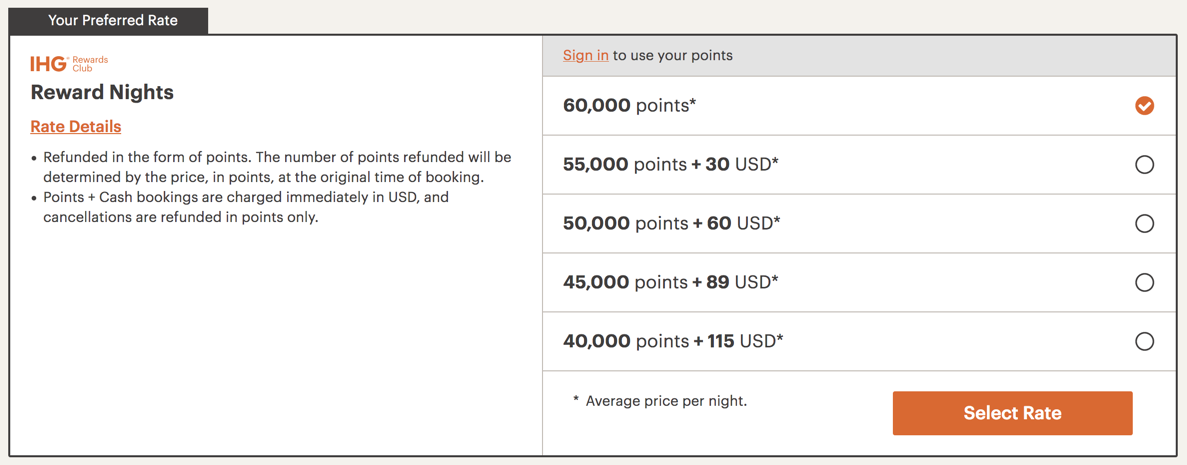The width and height of the screenshot is (1187, 465).
Task: Click the Points + Cash bookings bullet
Action: tap(245, 207)
